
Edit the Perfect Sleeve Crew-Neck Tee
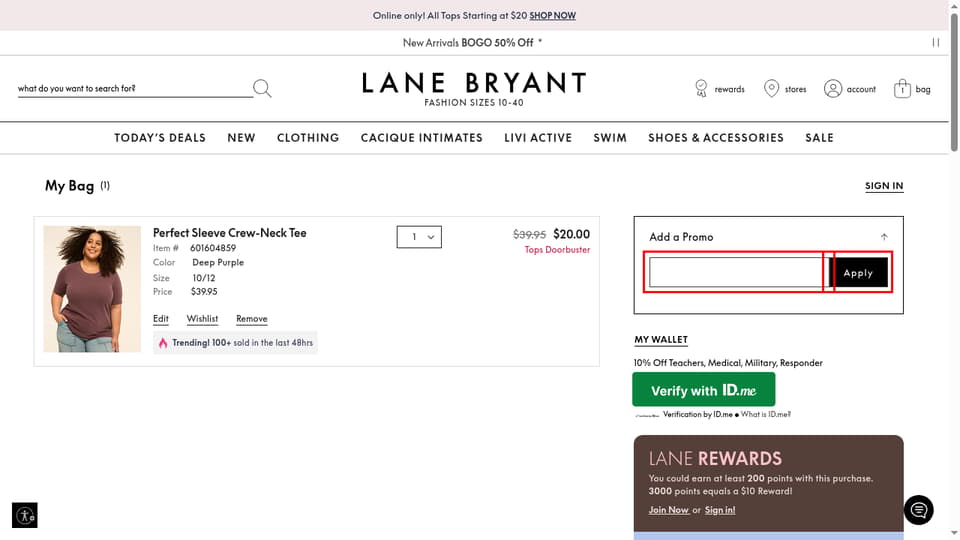click(x=160, y=319)
